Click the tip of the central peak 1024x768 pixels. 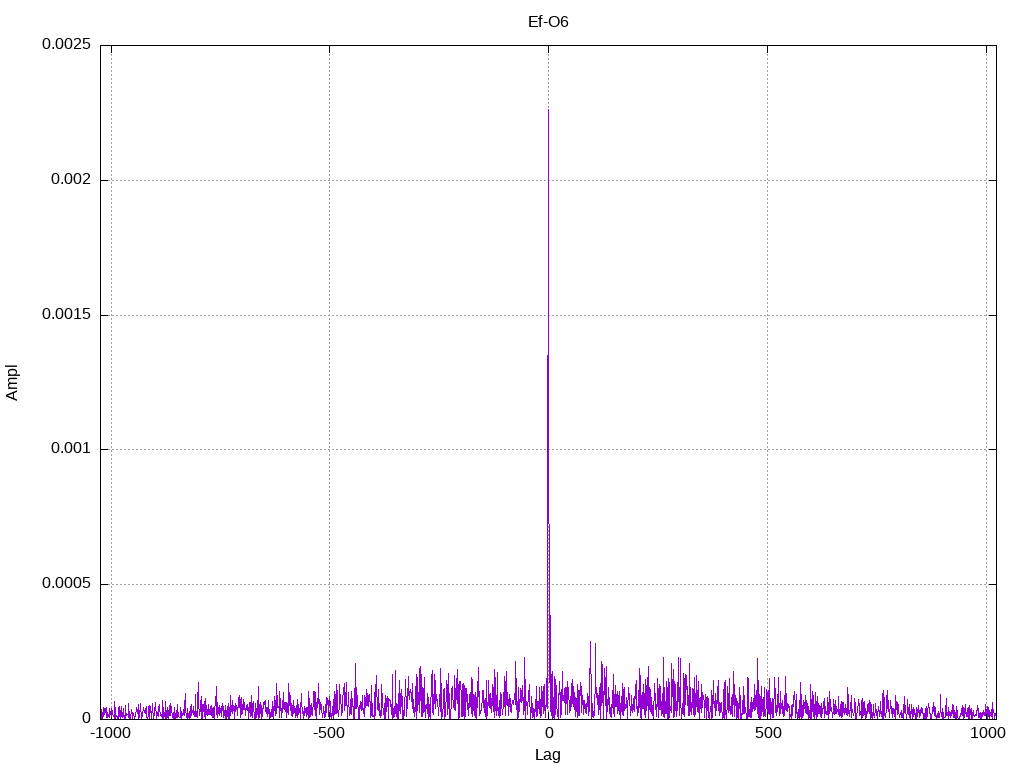tap(548, 110)
